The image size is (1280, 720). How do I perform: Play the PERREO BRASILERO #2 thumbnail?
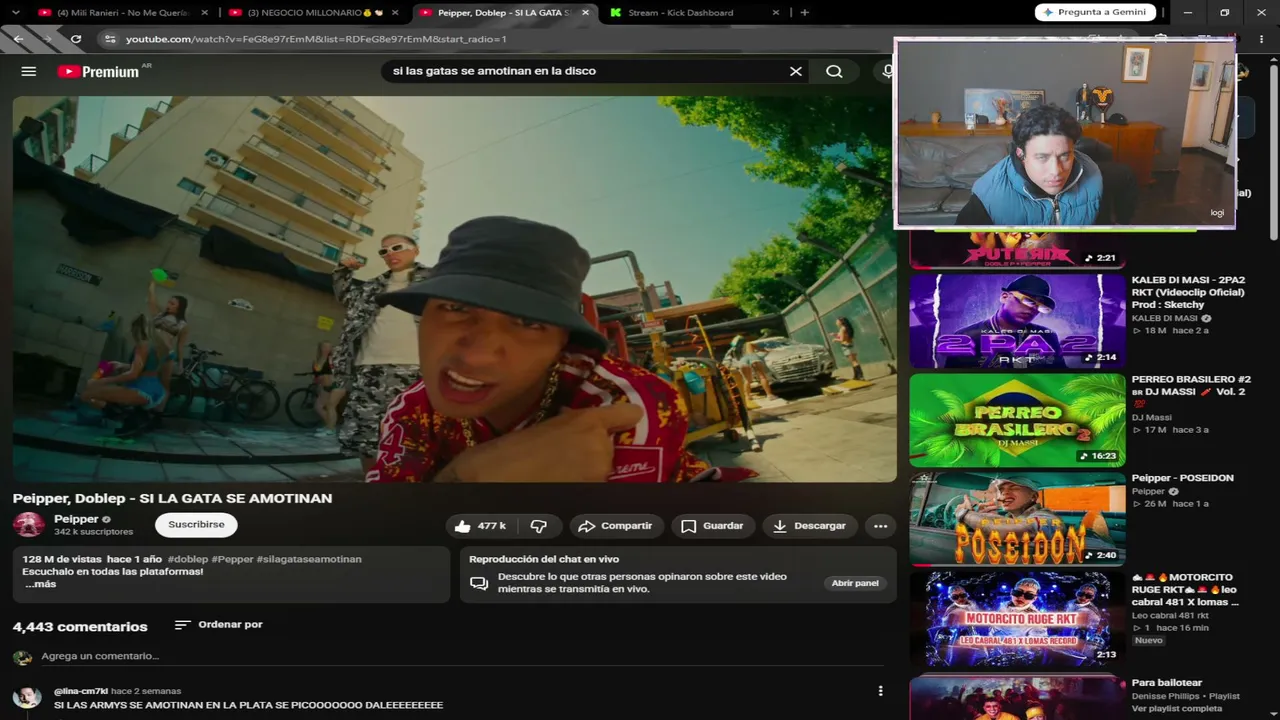[1017, 420]
